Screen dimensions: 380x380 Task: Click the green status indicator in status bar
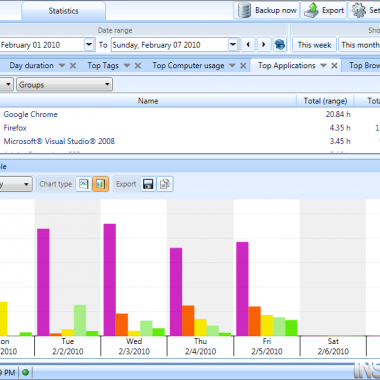click(x=26, y=372)
